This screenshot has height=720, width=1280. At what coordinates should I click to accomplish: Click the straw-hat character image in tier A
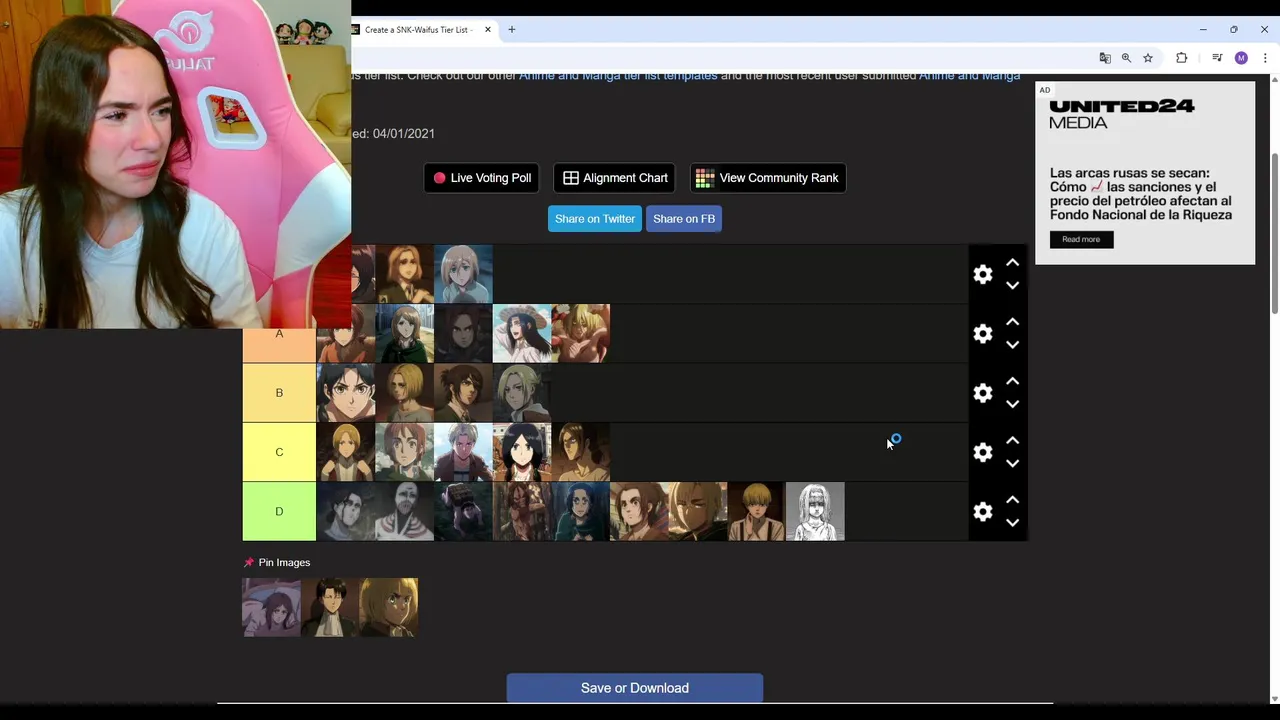(522, 334)
